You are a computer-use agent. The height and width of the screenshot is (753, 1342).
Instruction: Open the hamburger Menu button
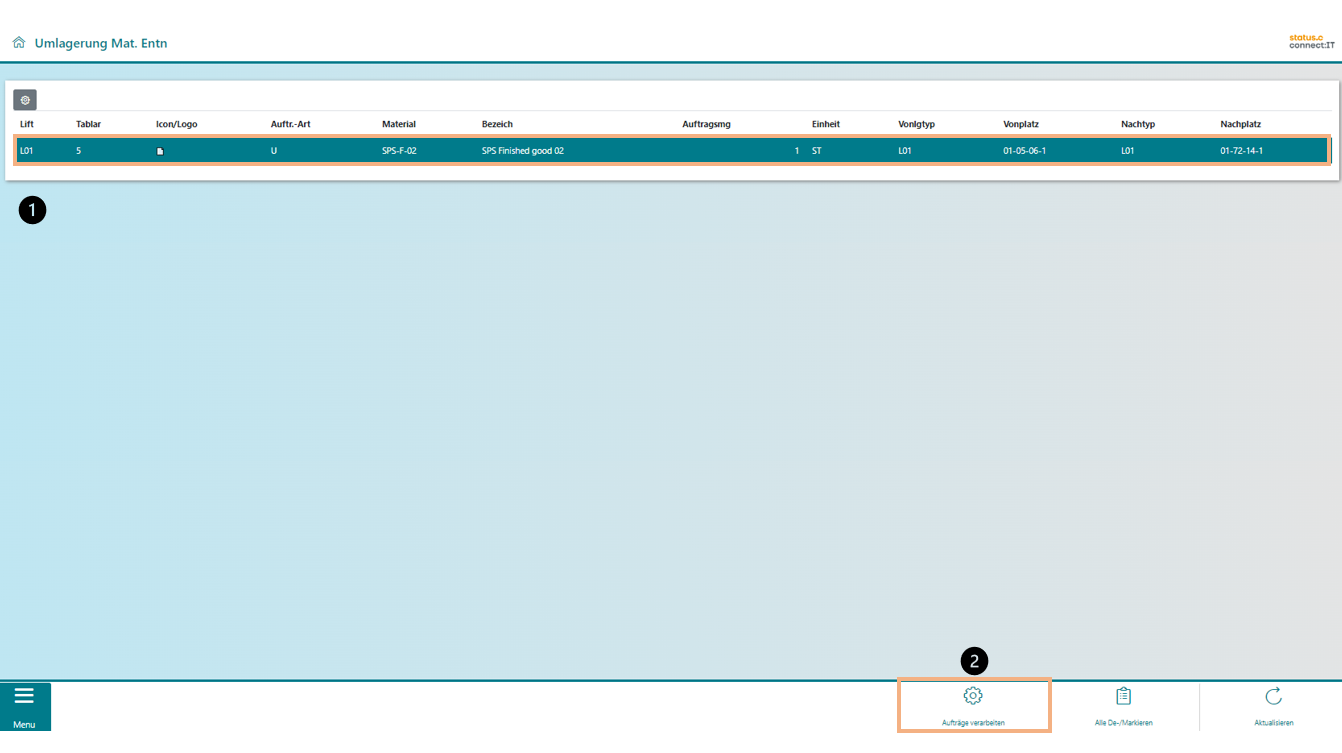[x=24, y=706]
